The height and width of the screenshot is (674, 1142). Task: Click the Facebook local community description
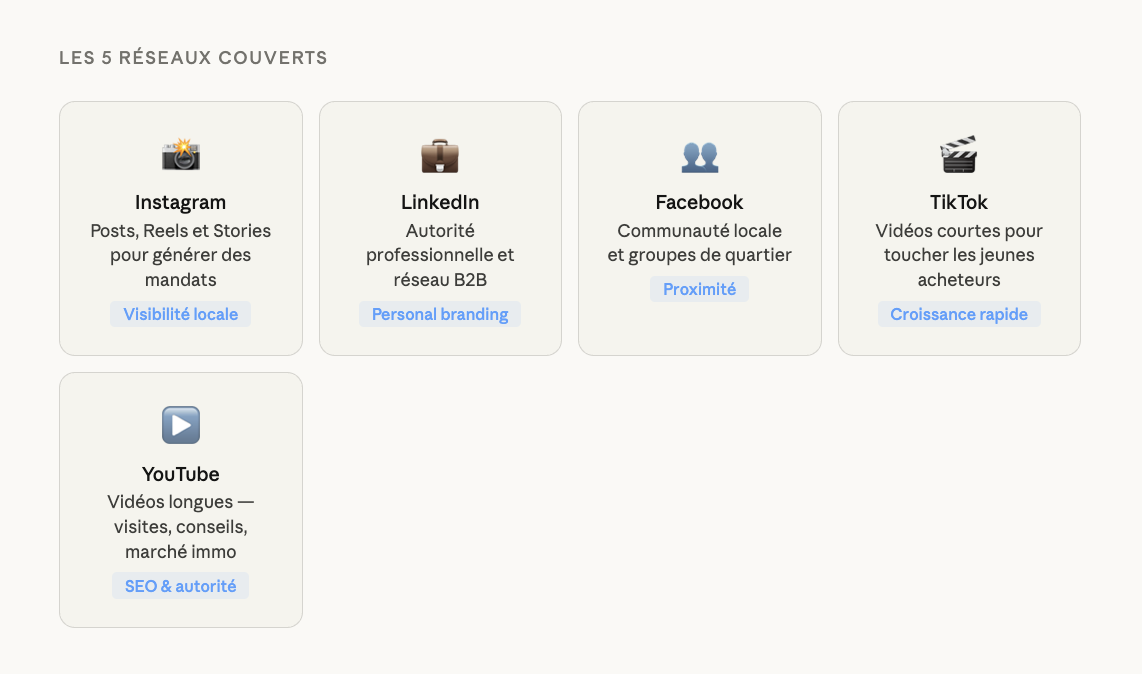700,243
